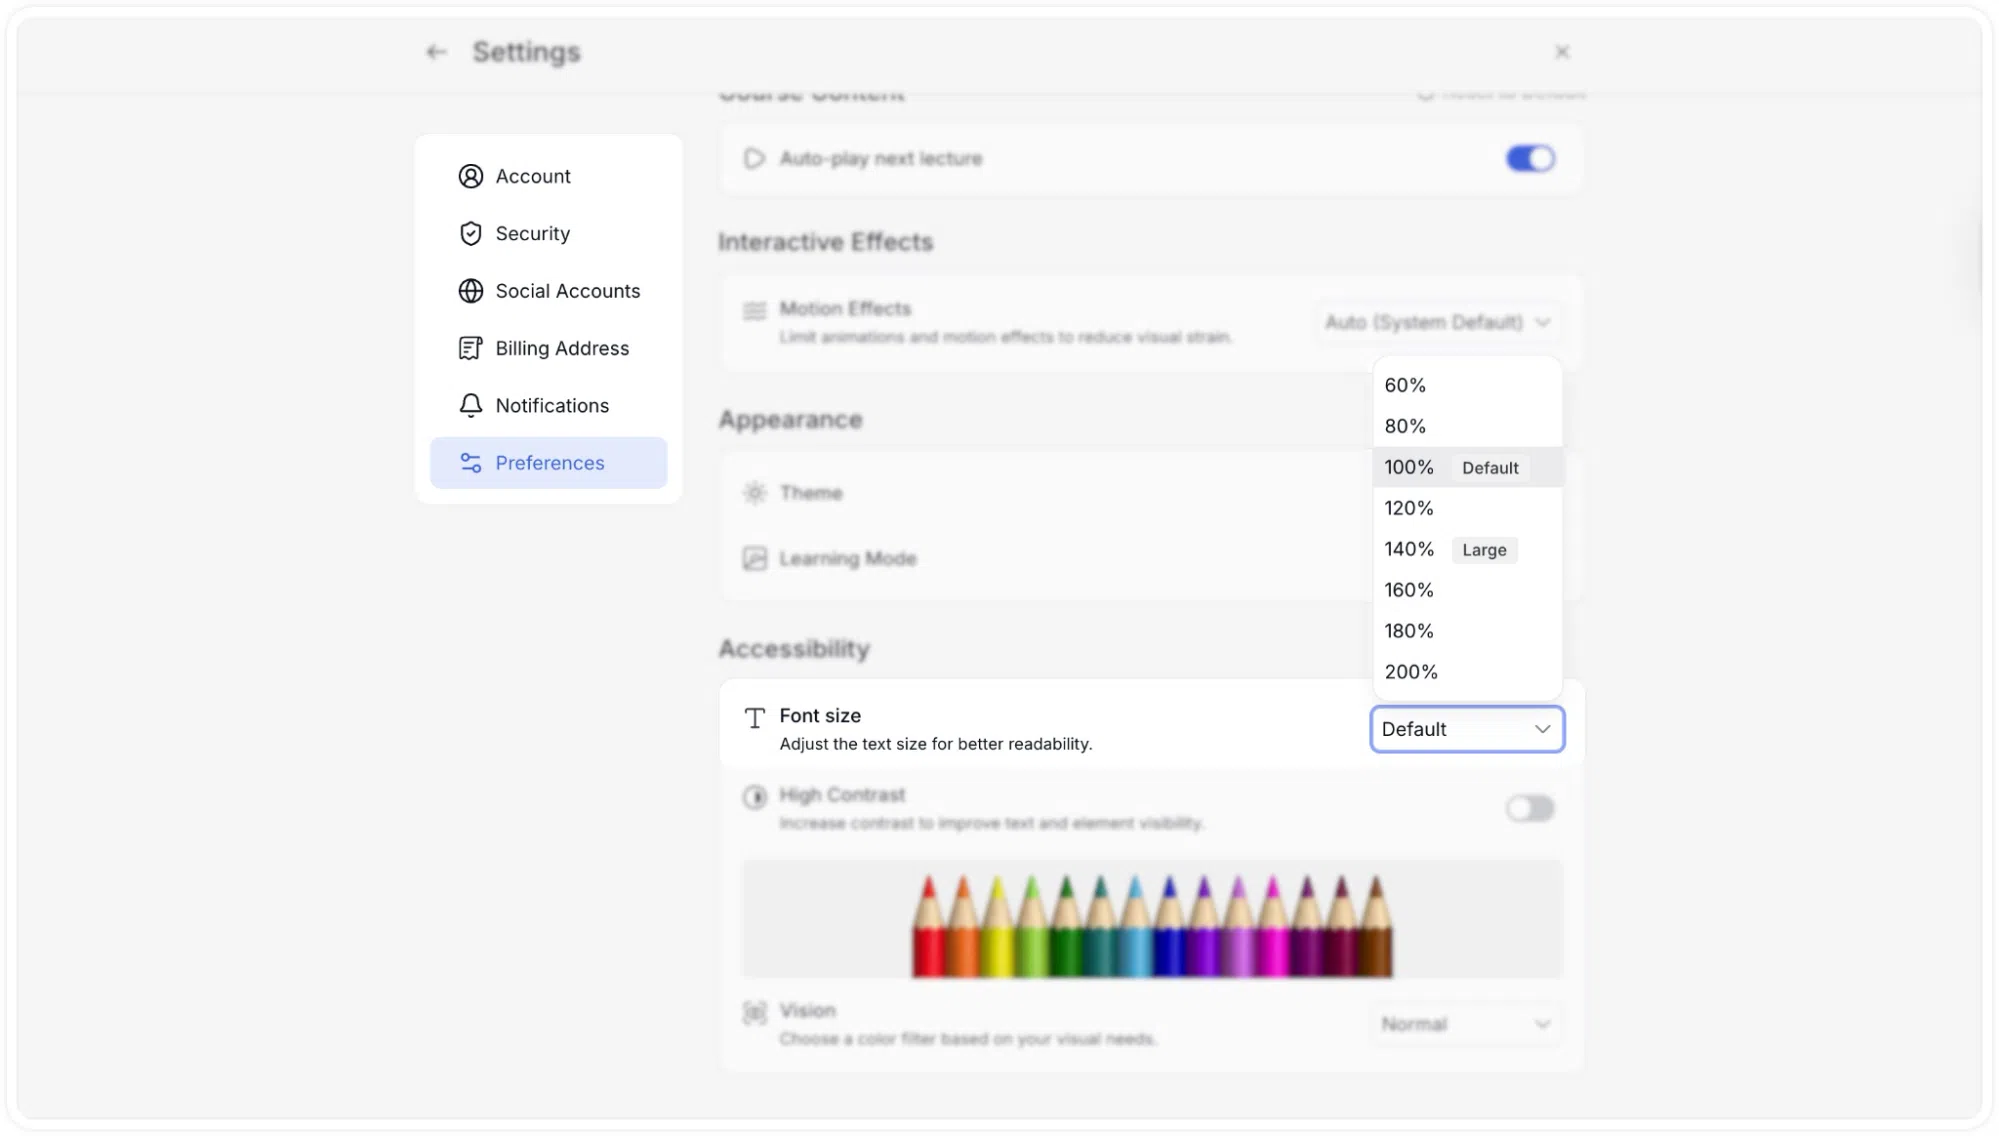Click the Appearance section heading

(x=790, y=420)
